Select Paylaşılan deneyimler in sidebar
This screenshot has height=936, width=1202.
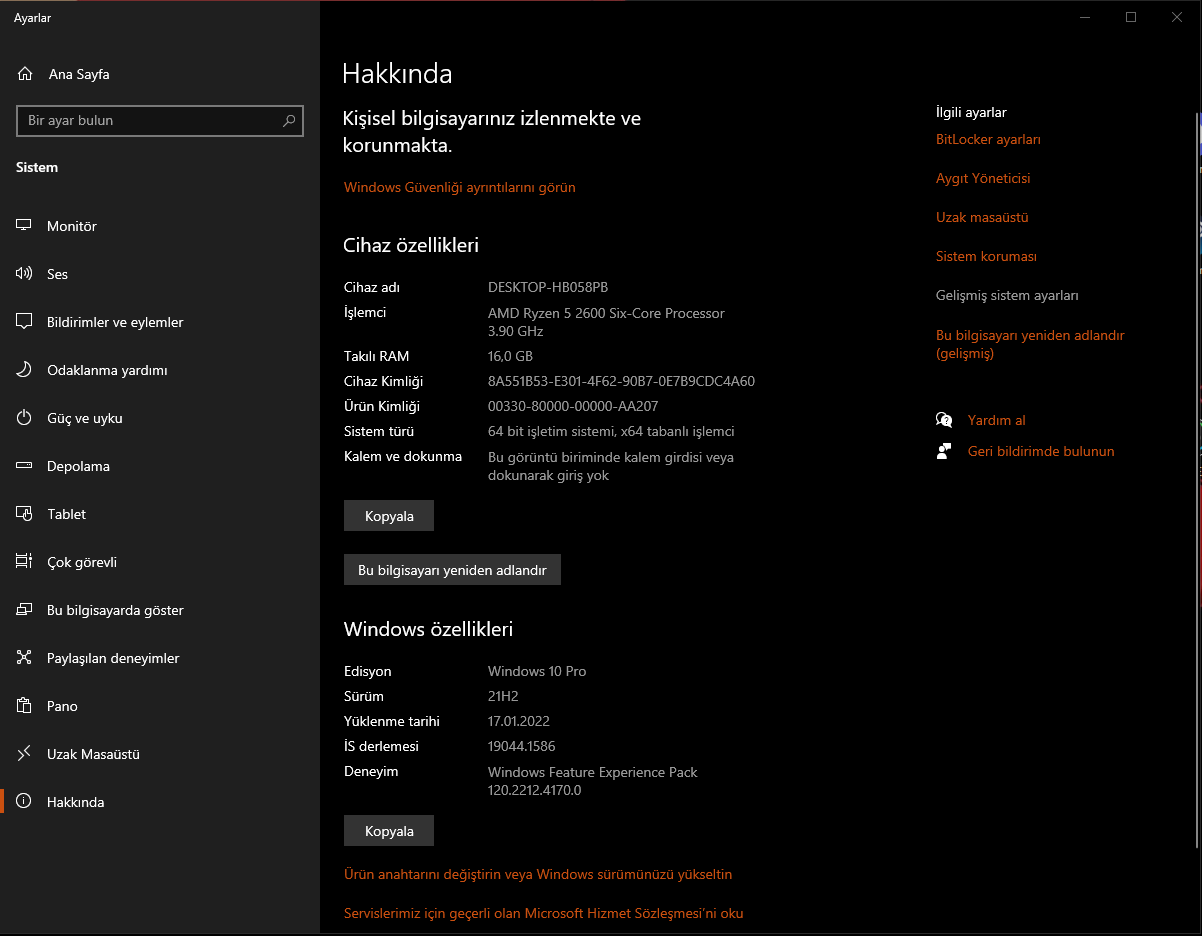coord(113,658)
